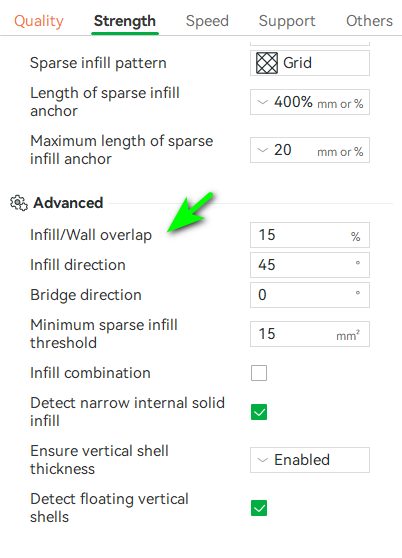Open the Sparse infill pattern dropdown
The image size is (402, 558).
[310, 63]
